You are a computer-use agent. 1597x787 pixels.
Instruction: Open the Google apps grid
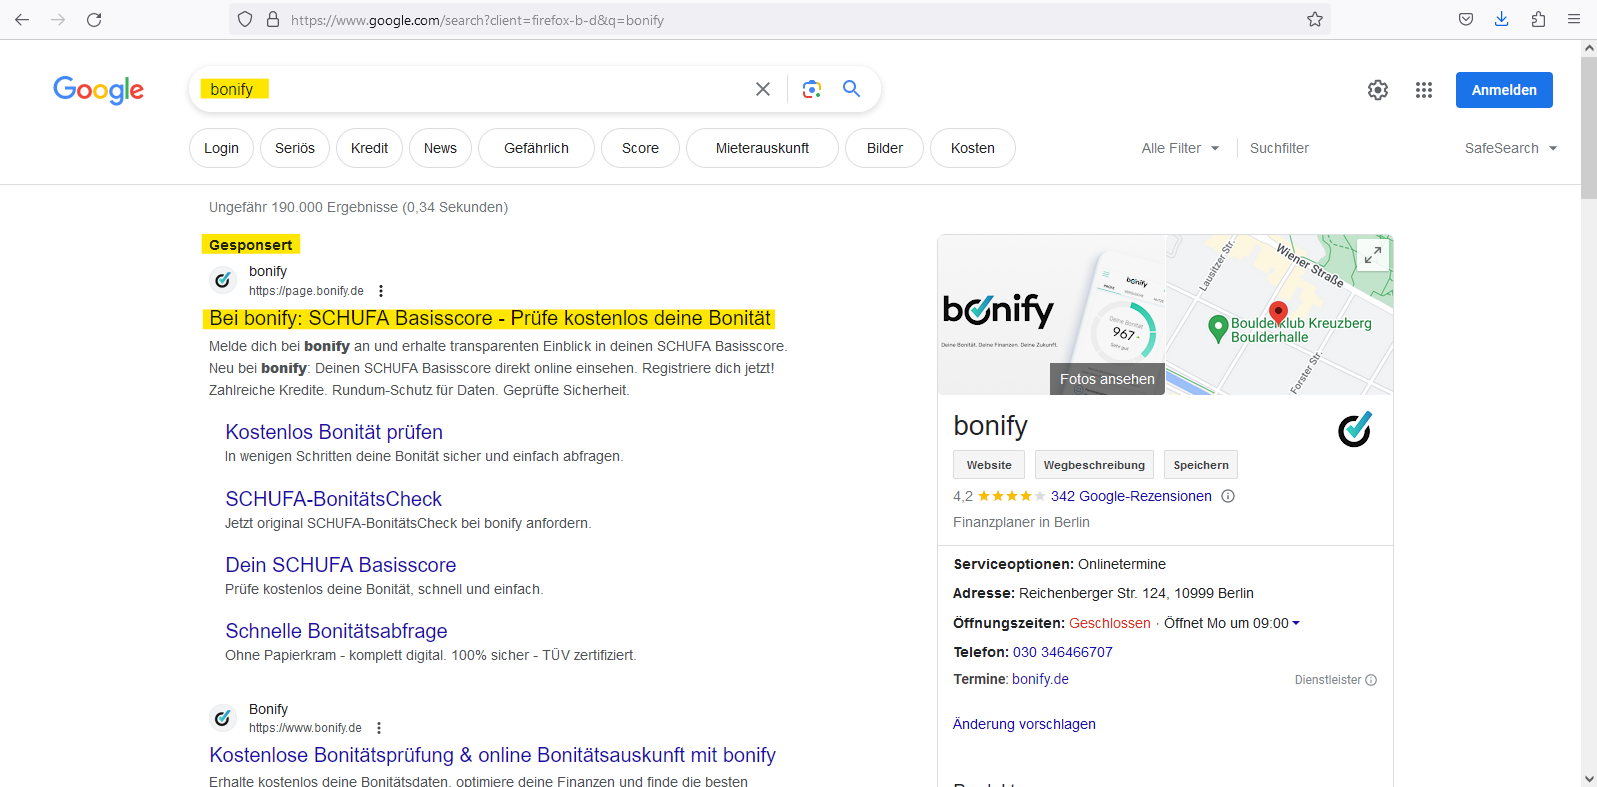tap(1424, 90)
